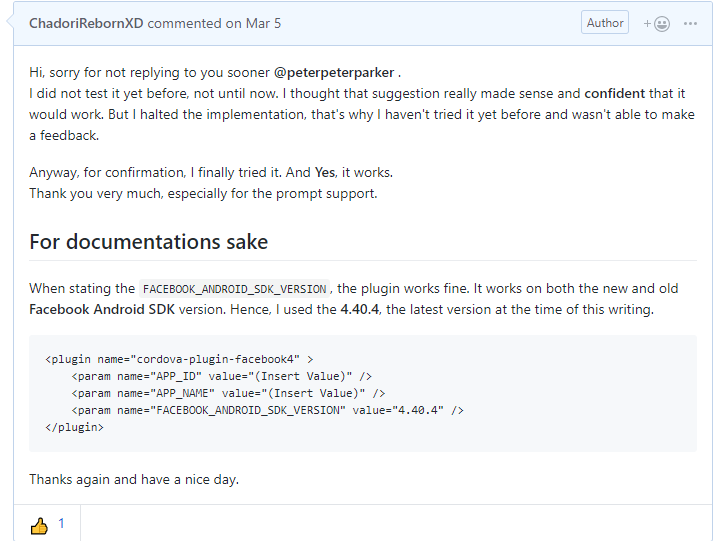This screenshot has height=541, width=725.
Task: Click the thumbs up reaction count
Action: [61, 524]
